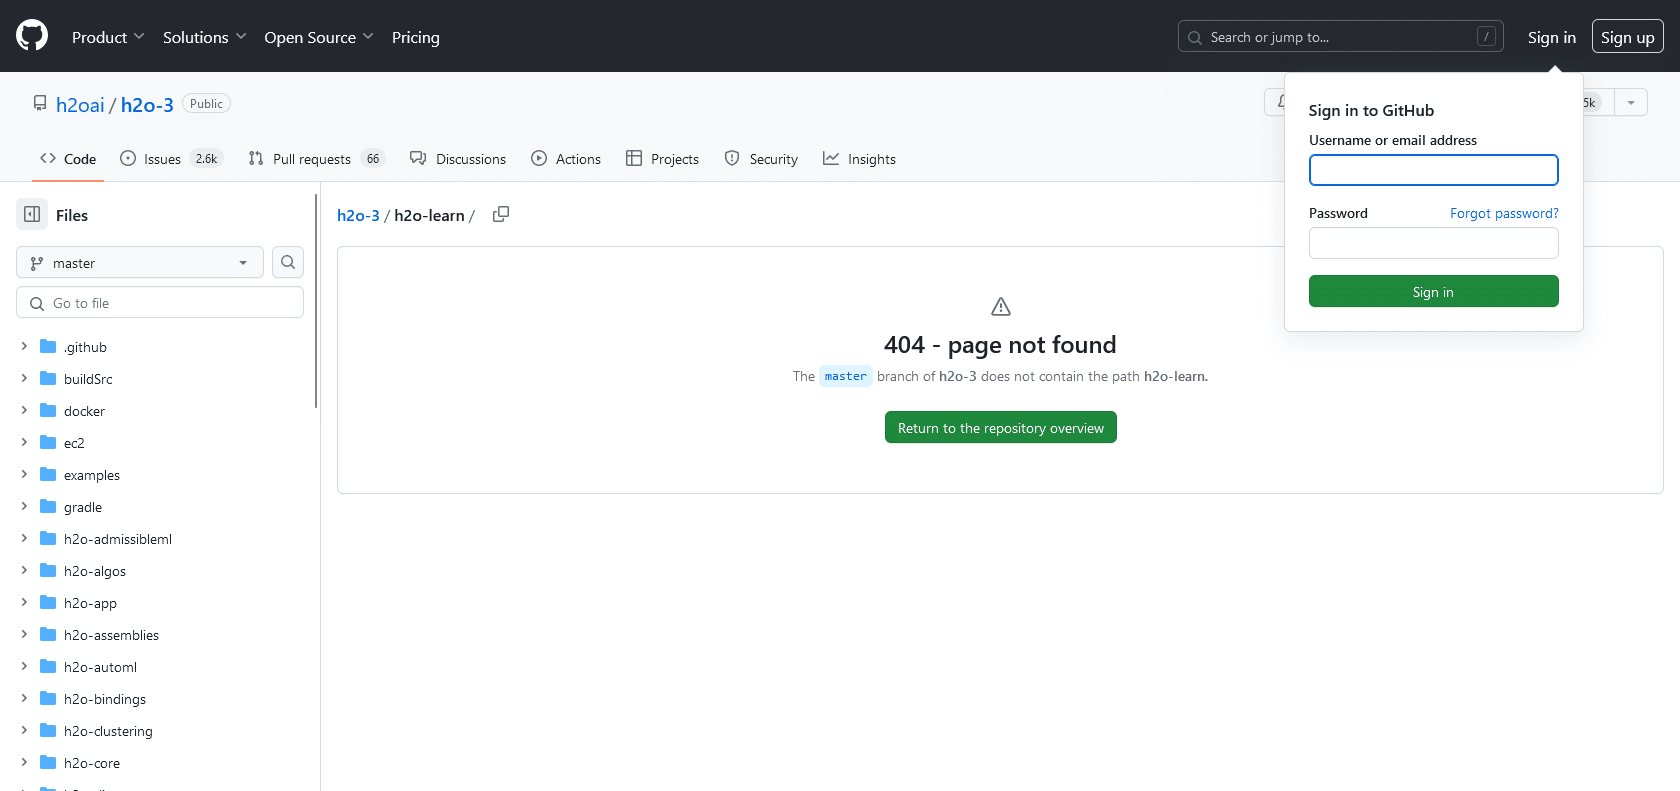Open the .github folder icon

48,346
